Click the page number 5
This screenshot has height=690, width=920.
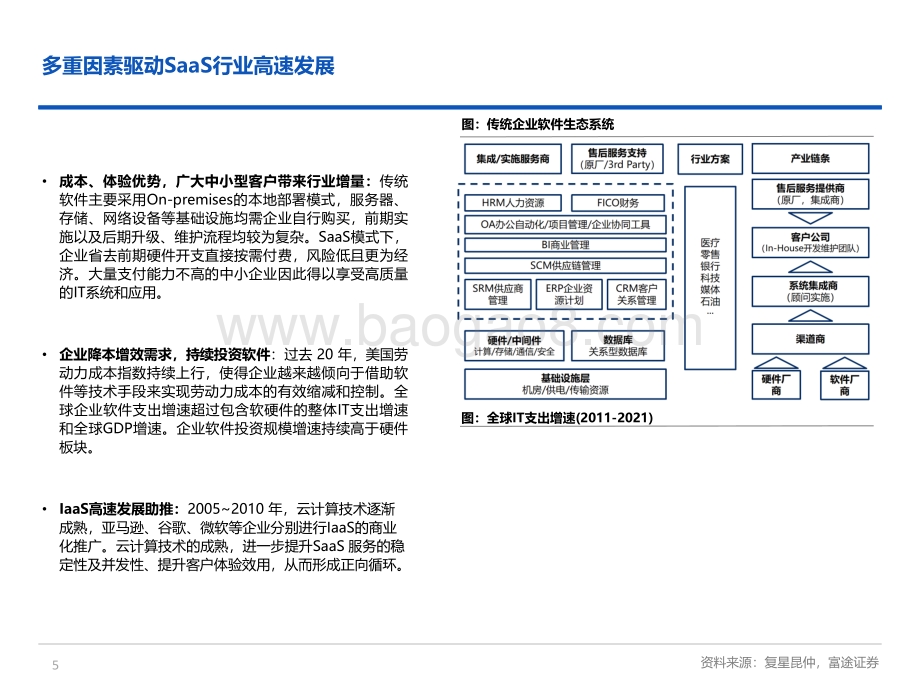(x=56, y=665)
